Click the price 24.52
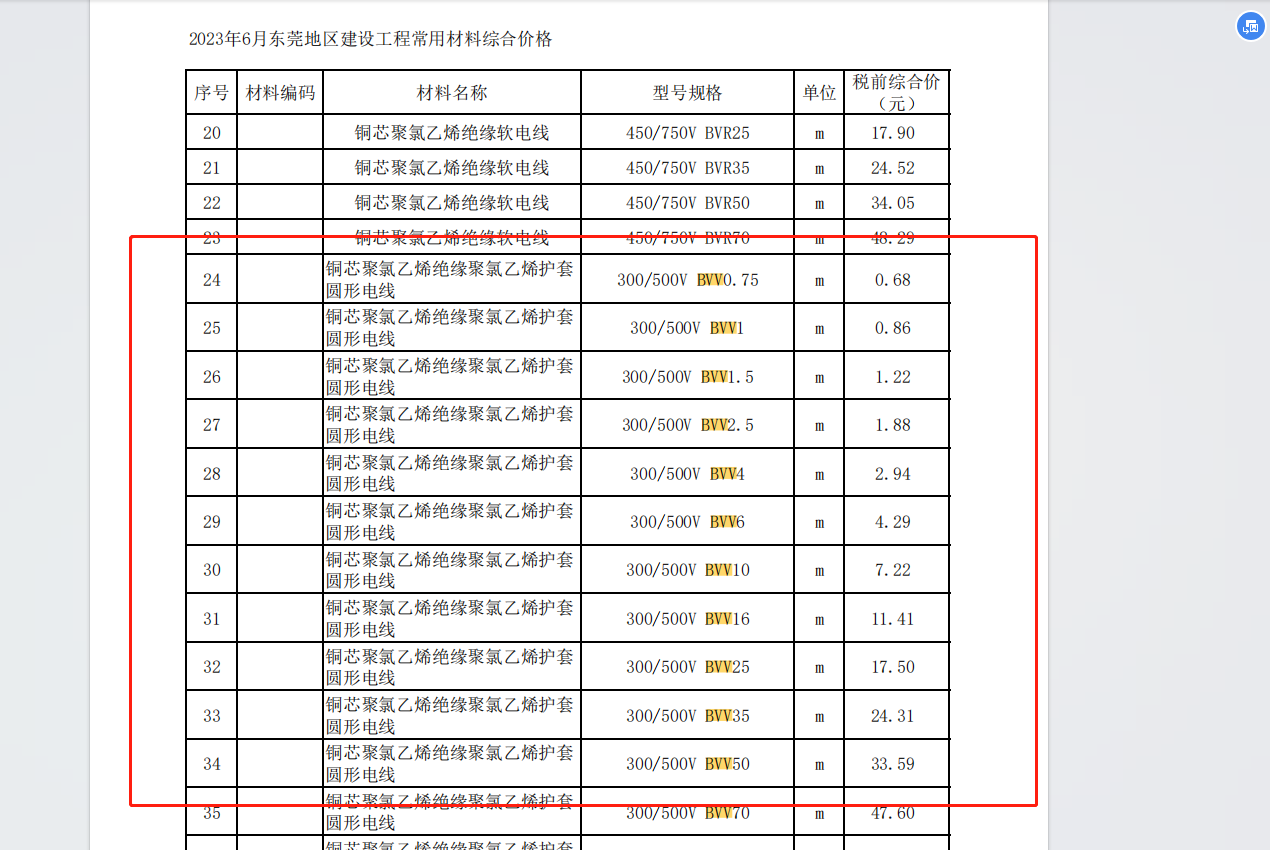Screen dimensions: 1270x850 893,168
